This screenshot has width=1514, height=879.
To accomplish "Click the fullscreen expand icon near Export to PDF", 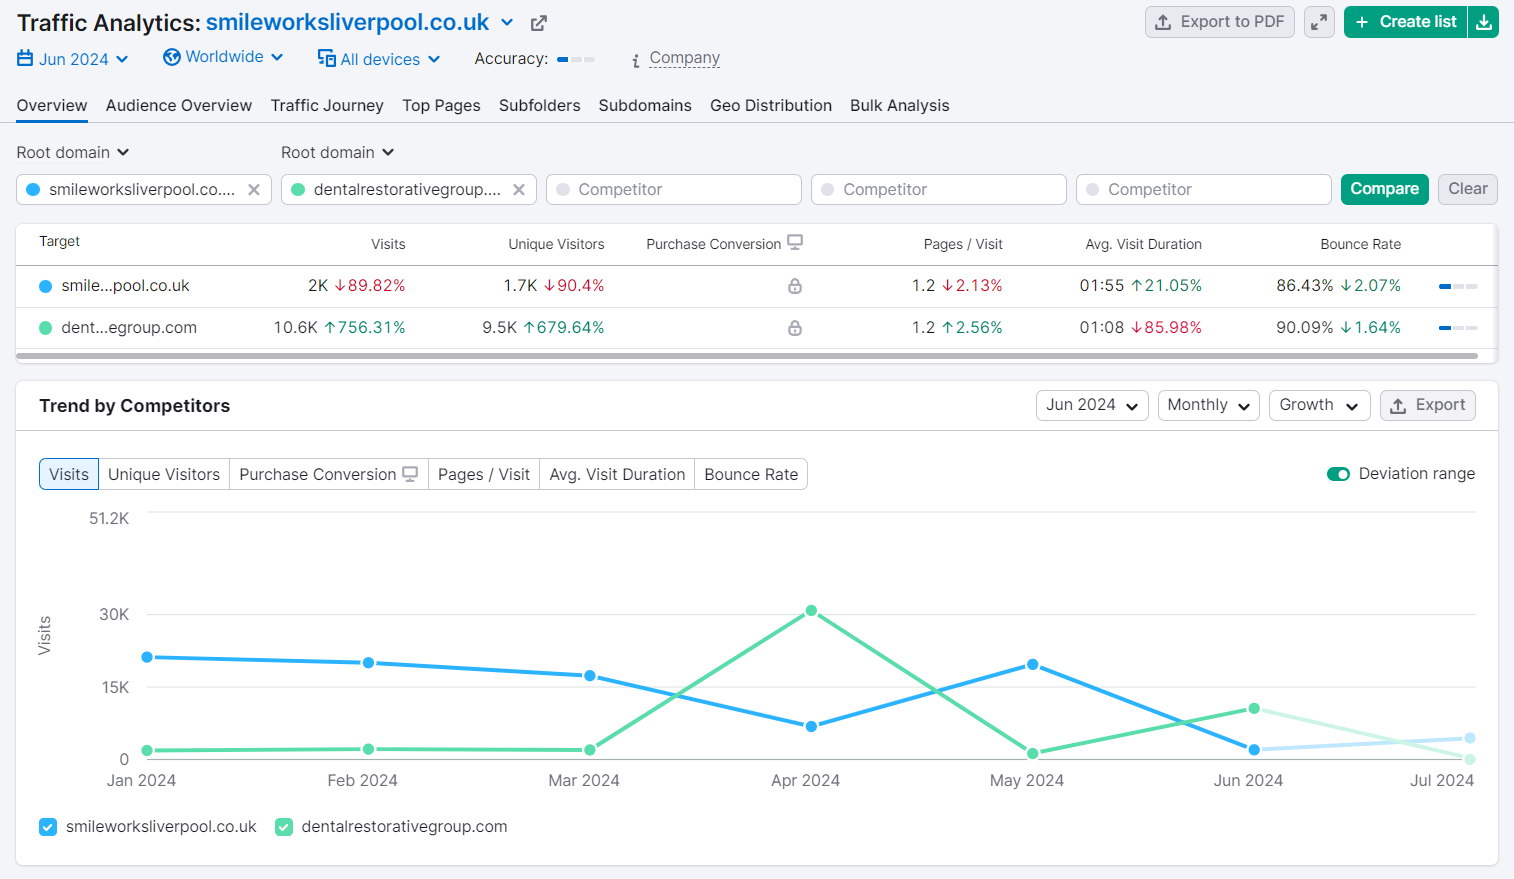I will pyautogui.click(x=1319, y=21).
